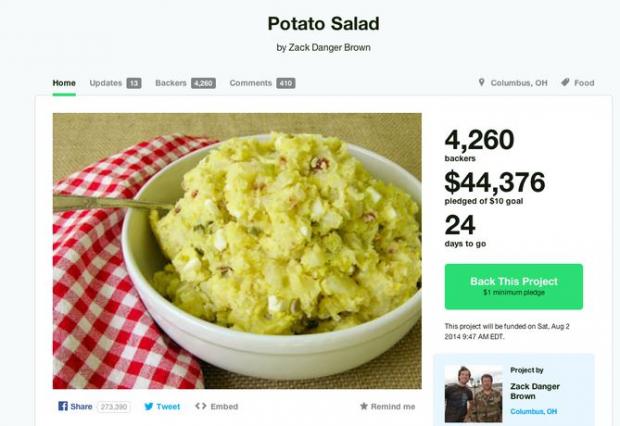This screenshot has height=426, width=620.
Task: Open the Food category link
Action: pos(584,83)
